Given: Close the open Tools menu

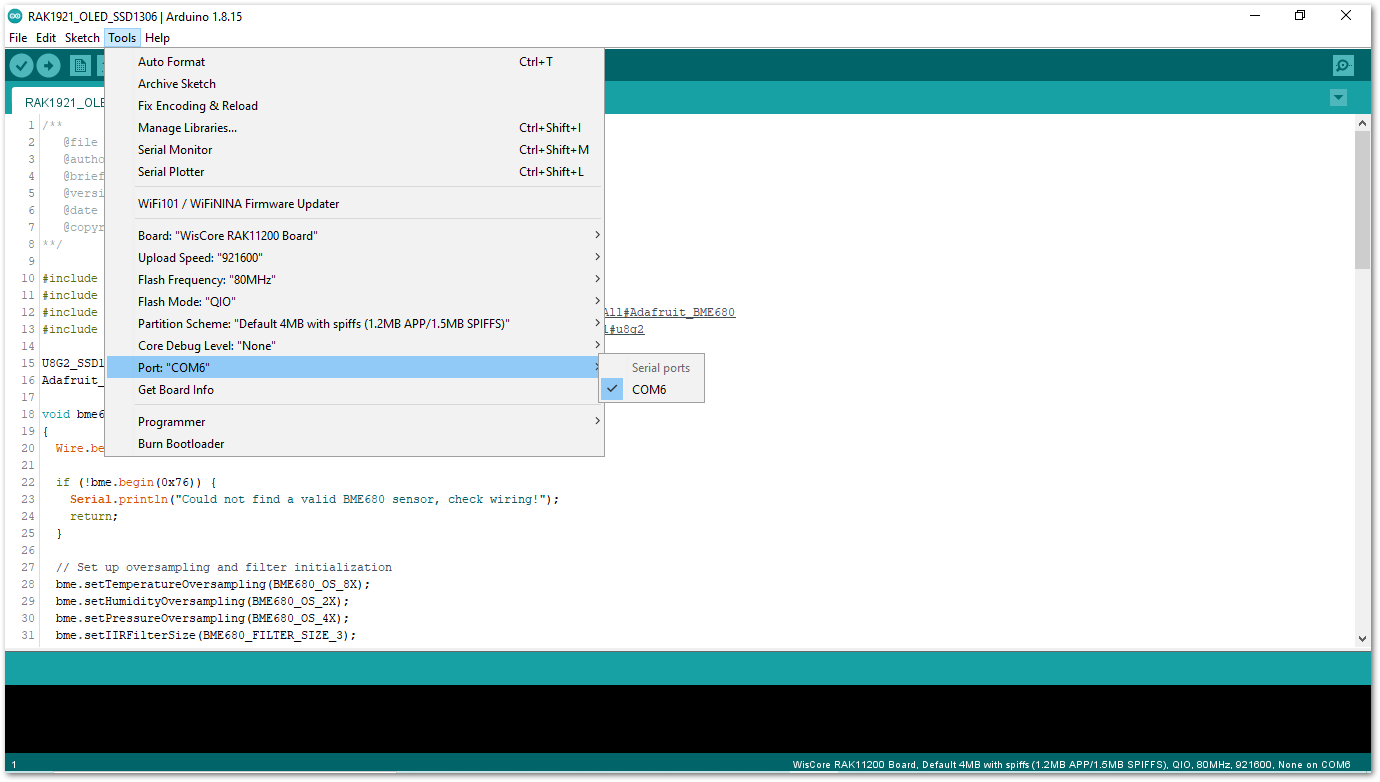Looking at the screenshot, I should pyautogui.click(x=122, y=38).
